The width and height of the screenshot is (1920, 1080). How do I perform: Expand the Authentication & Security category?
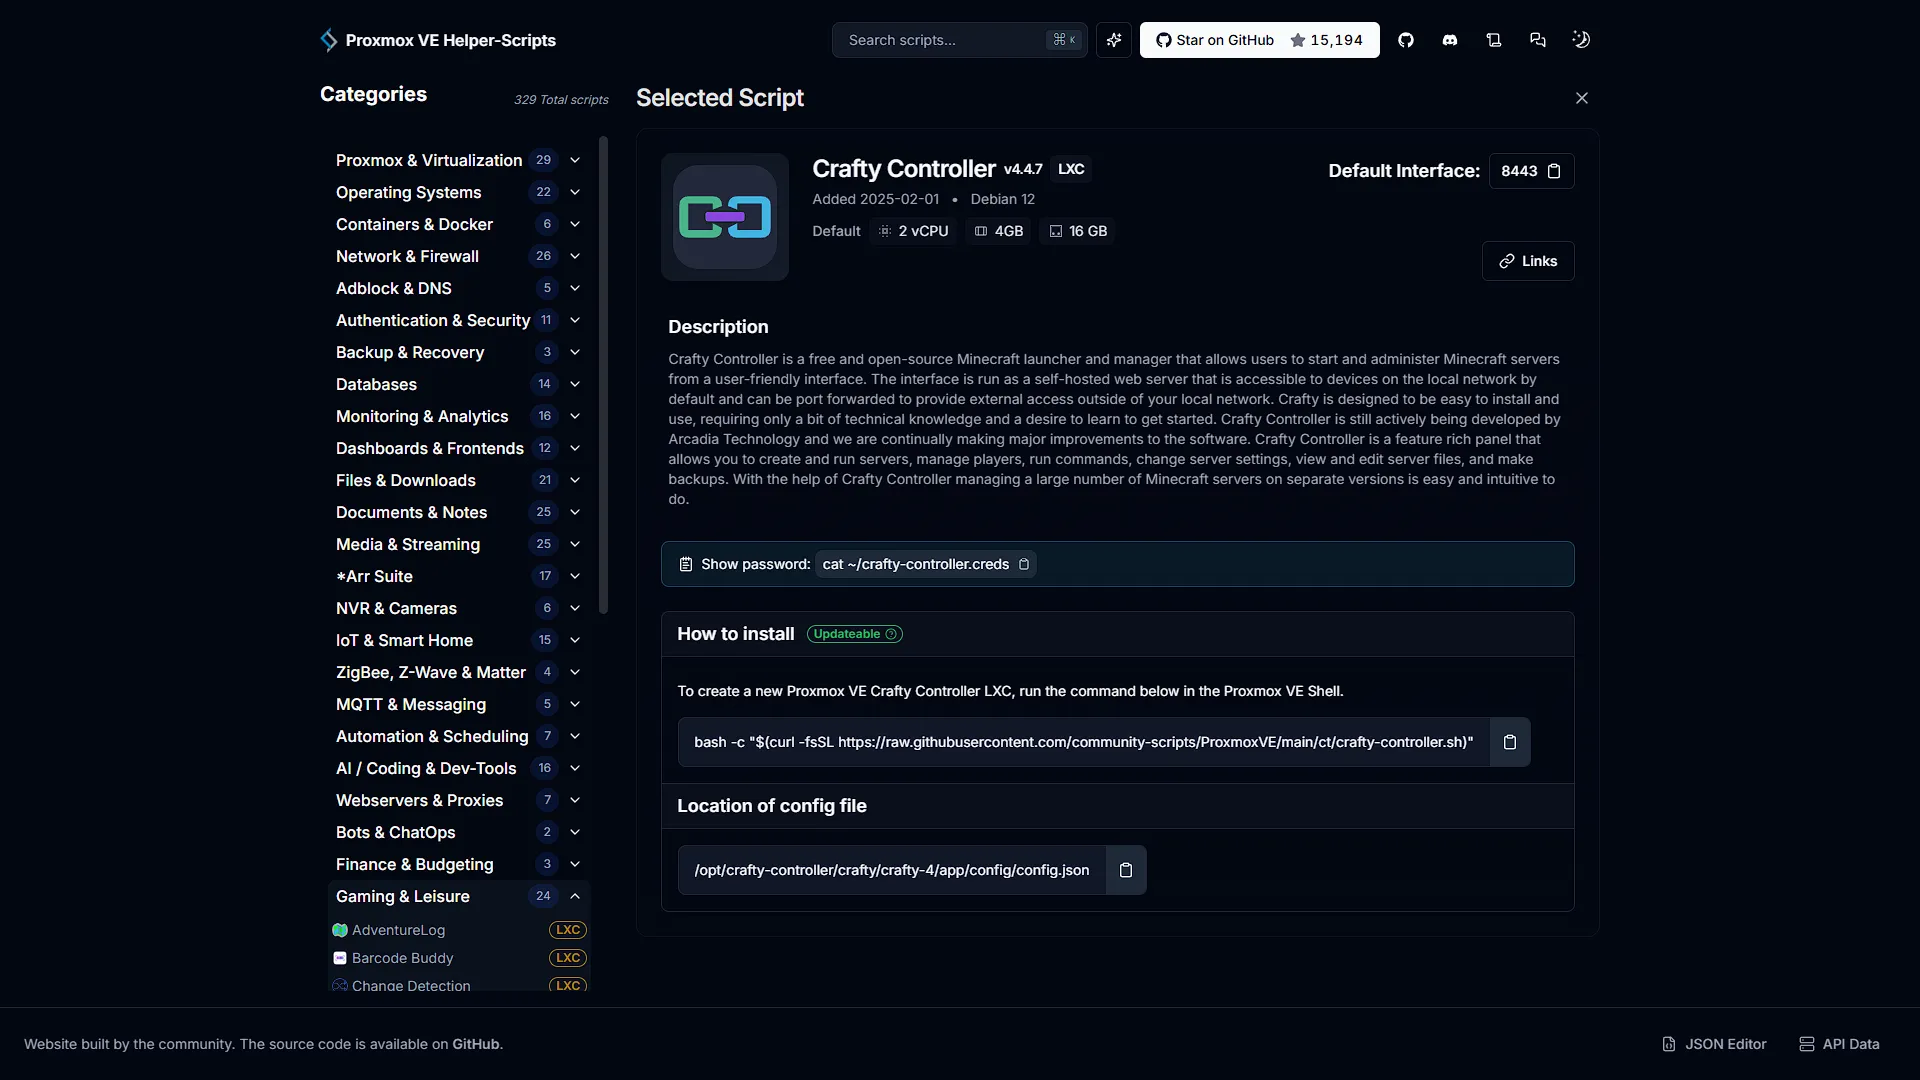point(459,320)
